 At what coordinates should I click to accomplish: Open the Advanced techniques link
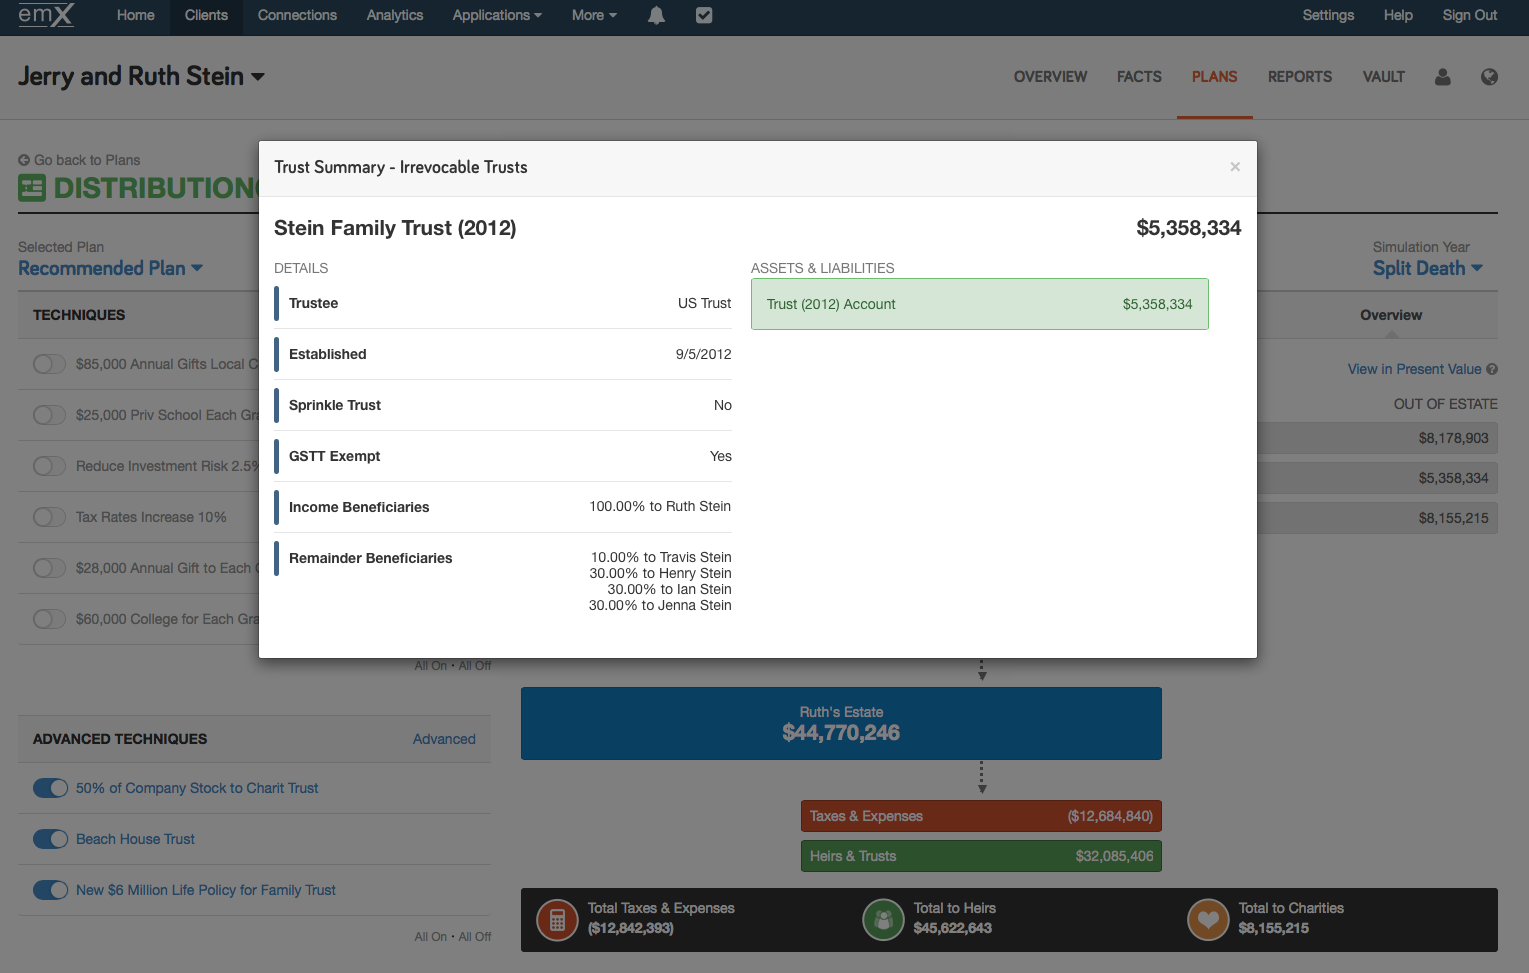point(444,739)
